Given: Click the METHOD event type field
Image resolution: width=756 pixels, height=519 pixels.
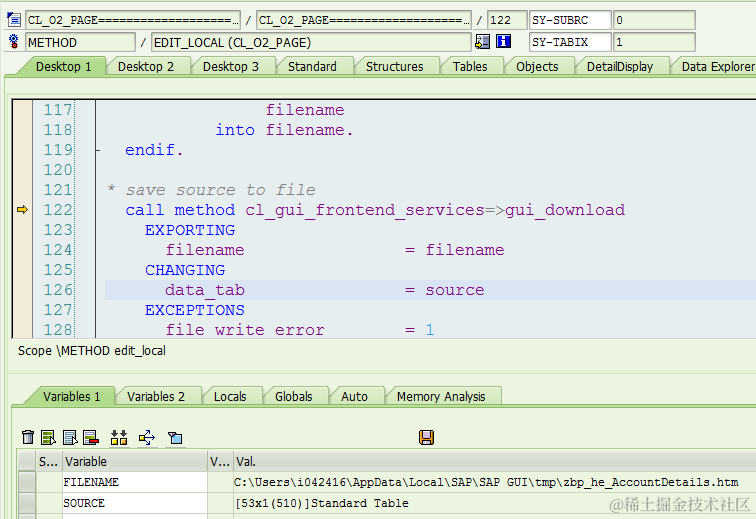Looking at the screenshot, I should [80, 42].
